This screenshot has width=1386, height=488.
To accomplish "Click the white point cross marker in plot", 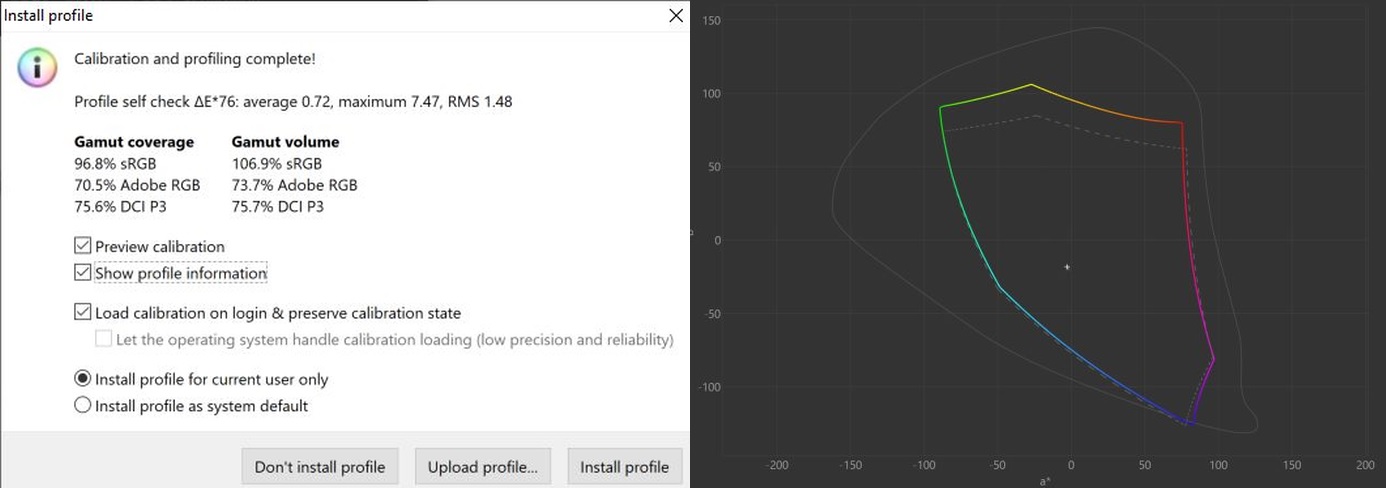I will point(1067,267).
